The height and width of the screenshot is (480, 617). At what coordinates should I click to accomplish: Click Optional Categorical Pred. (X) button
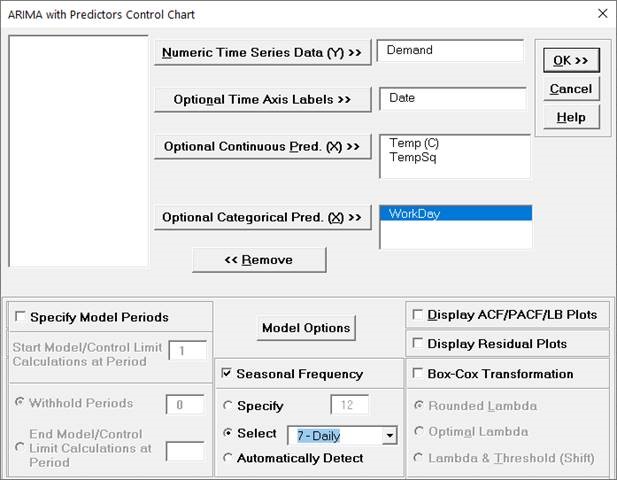point(263,217)
